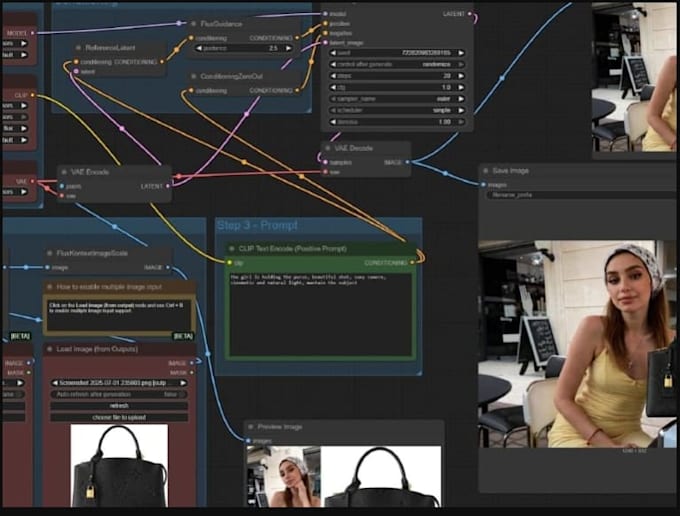Collapse the CLIP Text Encode node
This screenshot has height=516, width=680.
coord(233,247)
